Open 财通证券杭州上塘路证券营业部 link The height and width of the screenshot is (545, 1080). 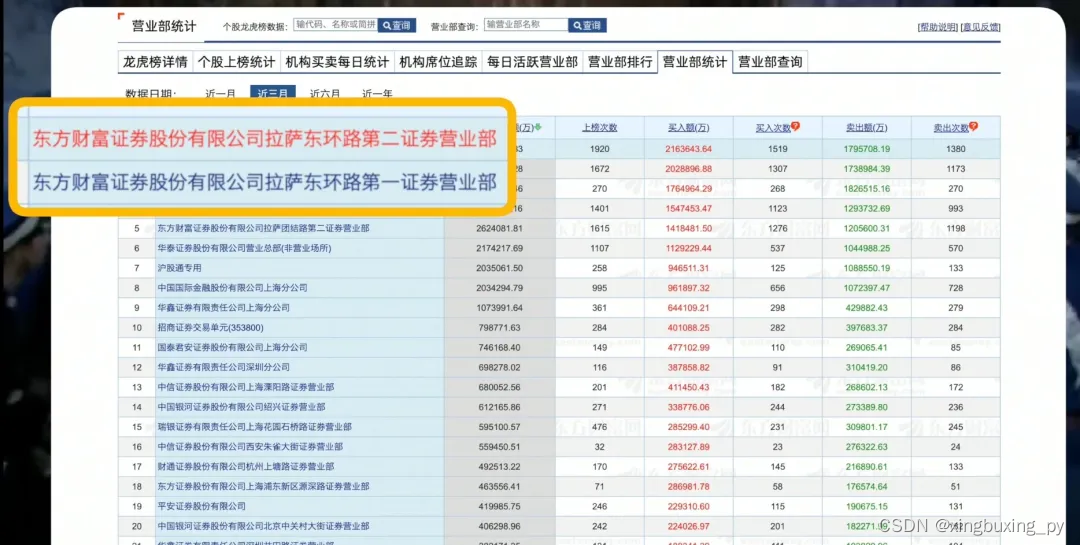pos(245,466)
